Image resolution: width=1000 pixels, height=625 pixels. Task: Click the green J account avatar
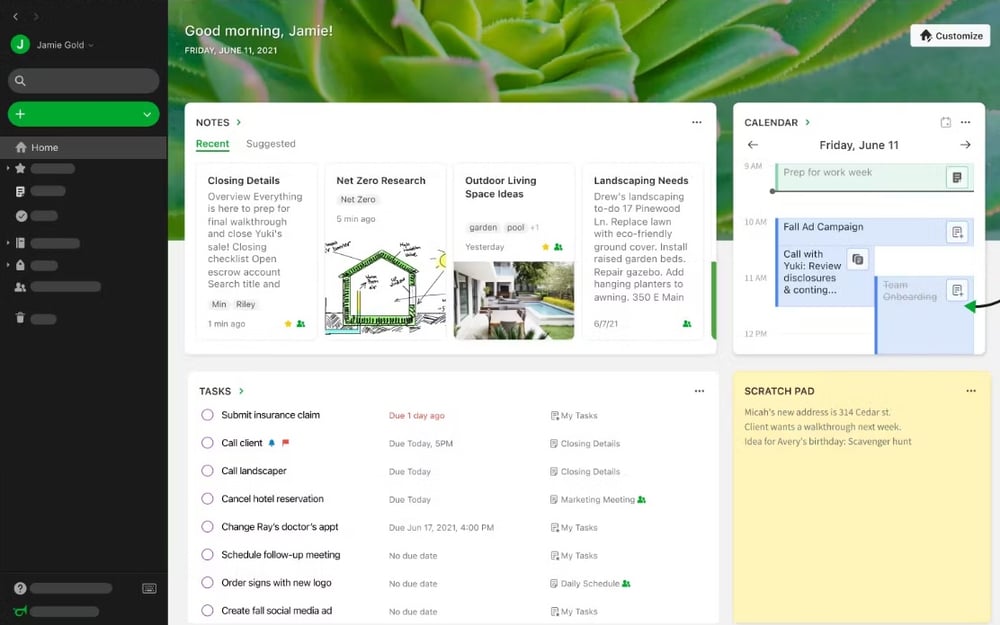20,44
